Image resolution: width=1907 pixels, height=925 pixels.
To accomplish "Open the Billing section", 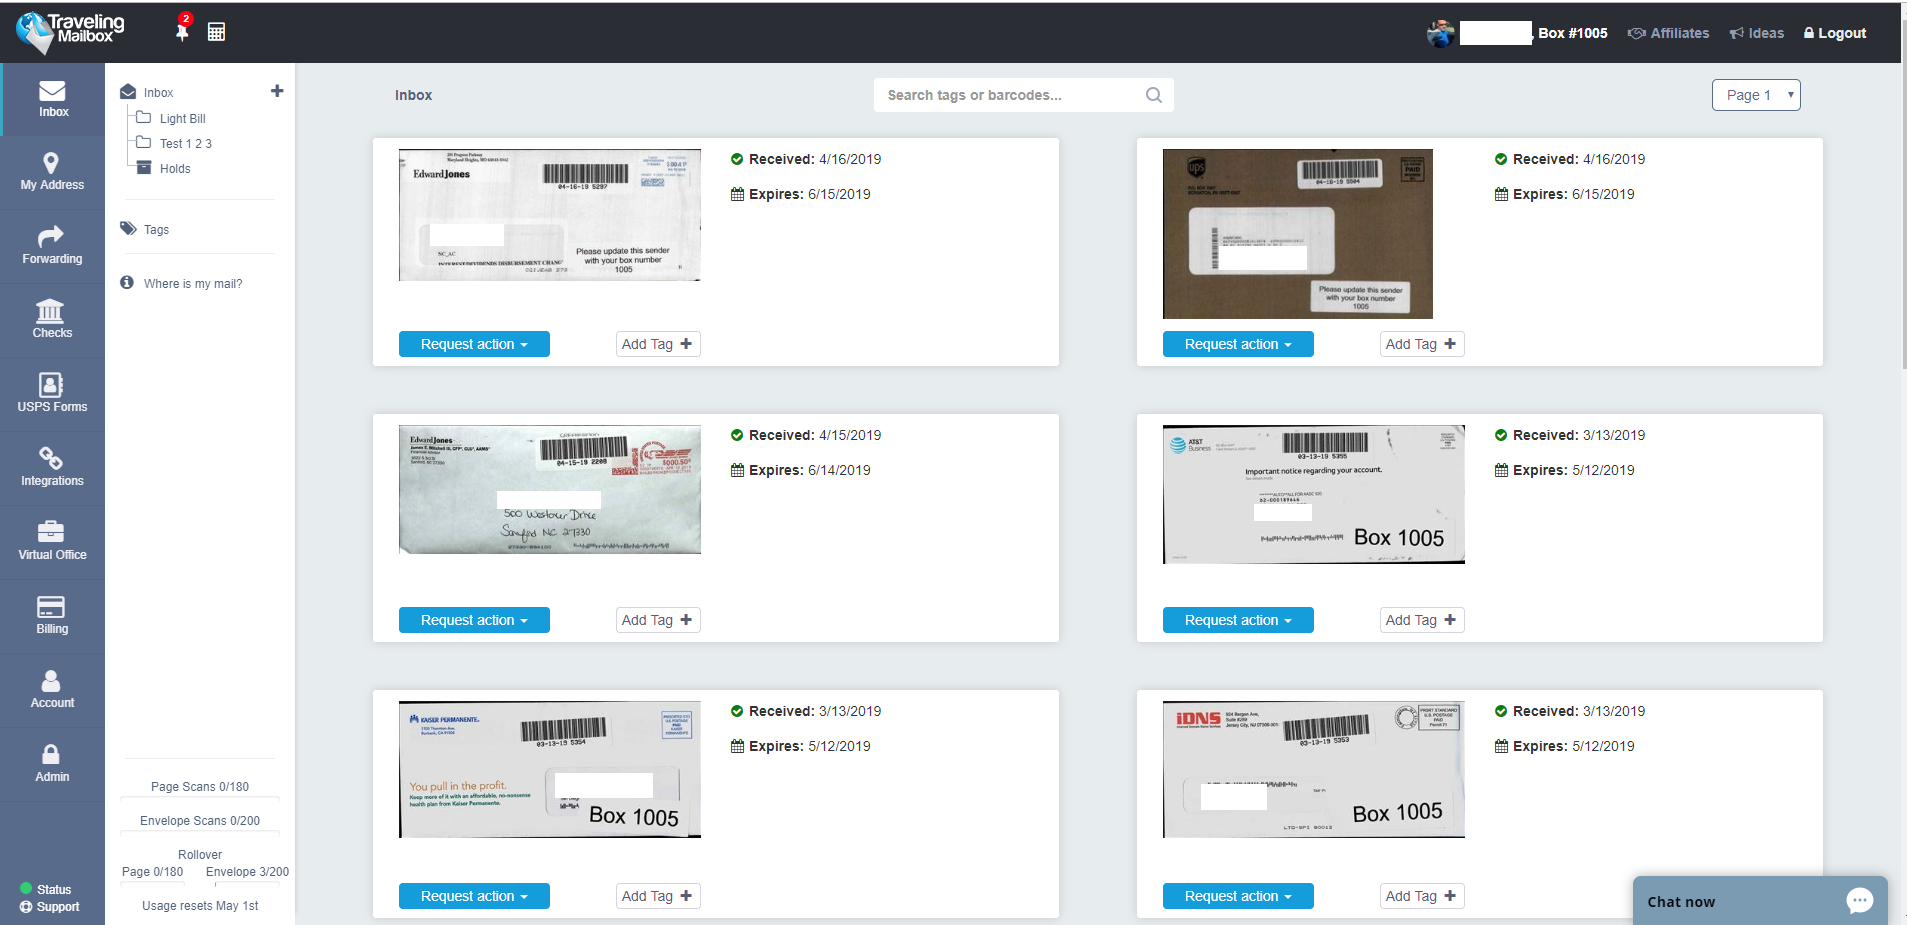I will (53, 616).
